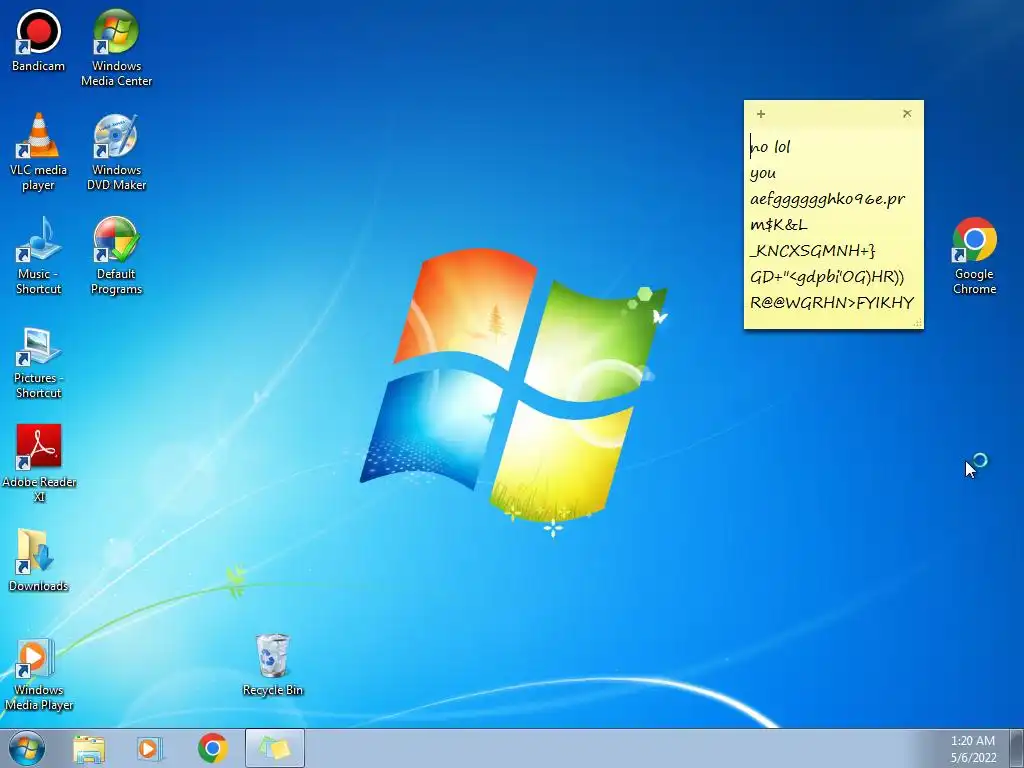Open Windows Explorer from the taskbar
The height and width of the screenshot is (768, 1024).
coord(89,748)
